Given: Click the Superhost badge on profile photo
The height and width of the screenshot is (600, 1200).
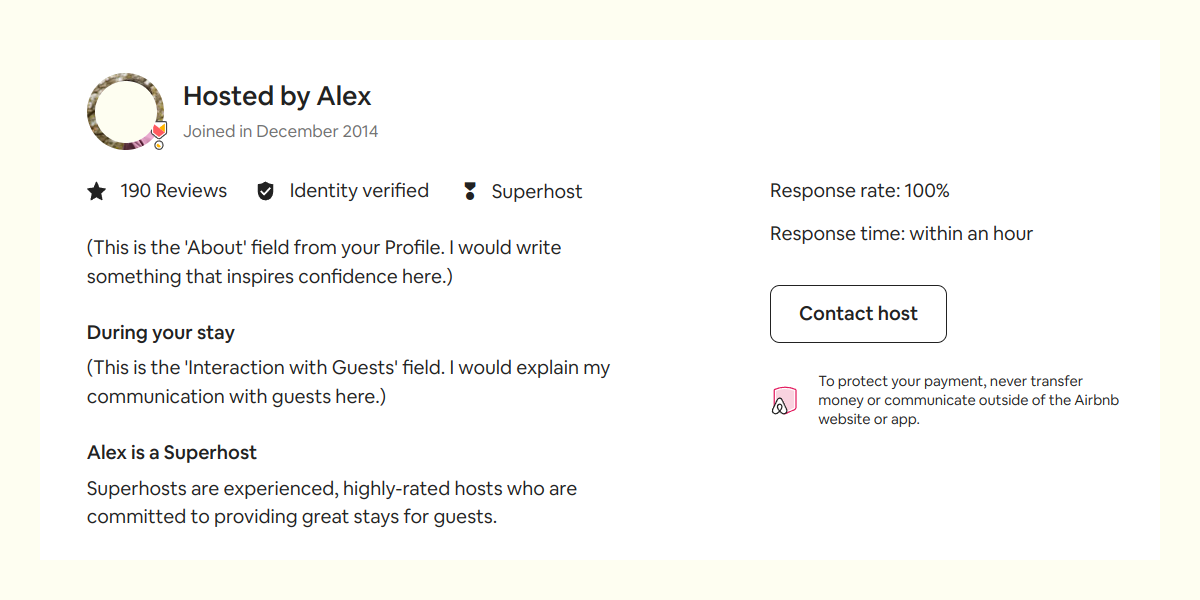Looking at the screenshot, I should 159,134.
